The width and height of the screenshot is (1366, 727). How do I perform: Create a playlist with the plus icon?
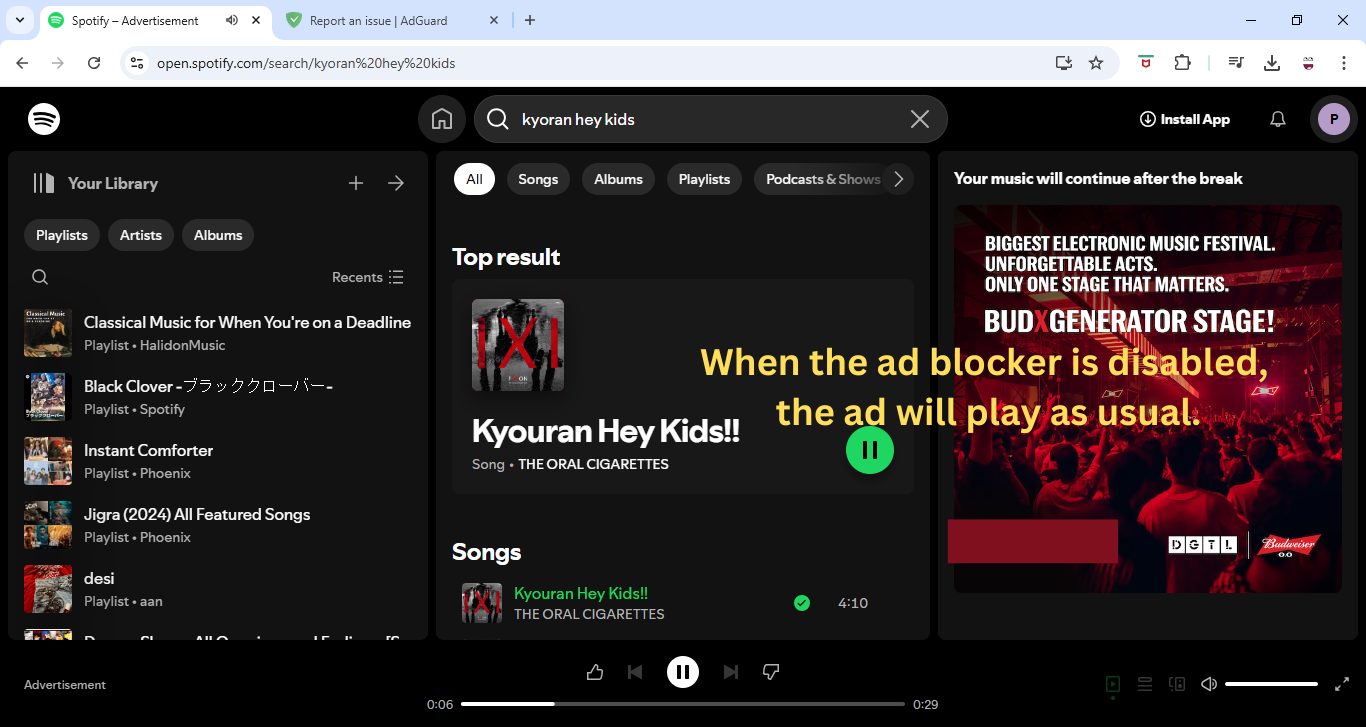[x=355, y=183]
